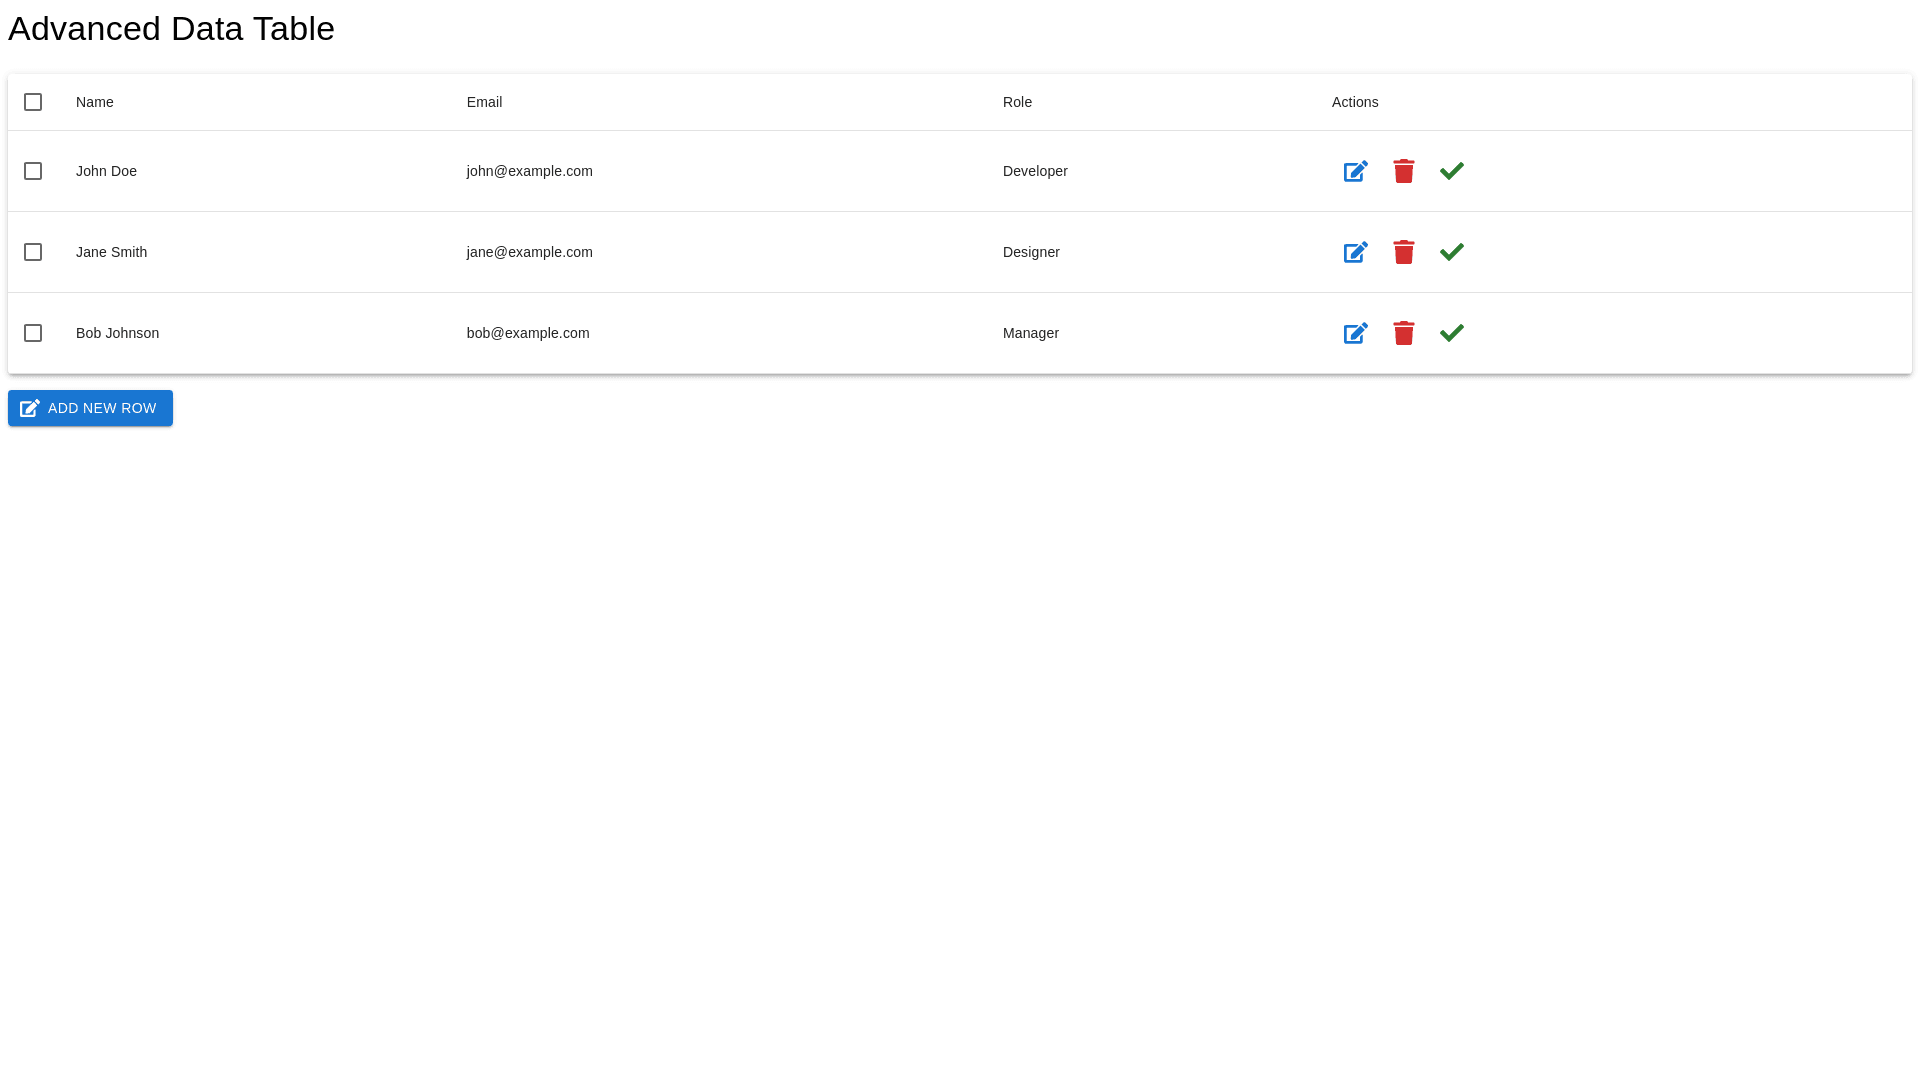Click the john@example.com email cell
1920x1080 pixels.
tap(529, 171)
